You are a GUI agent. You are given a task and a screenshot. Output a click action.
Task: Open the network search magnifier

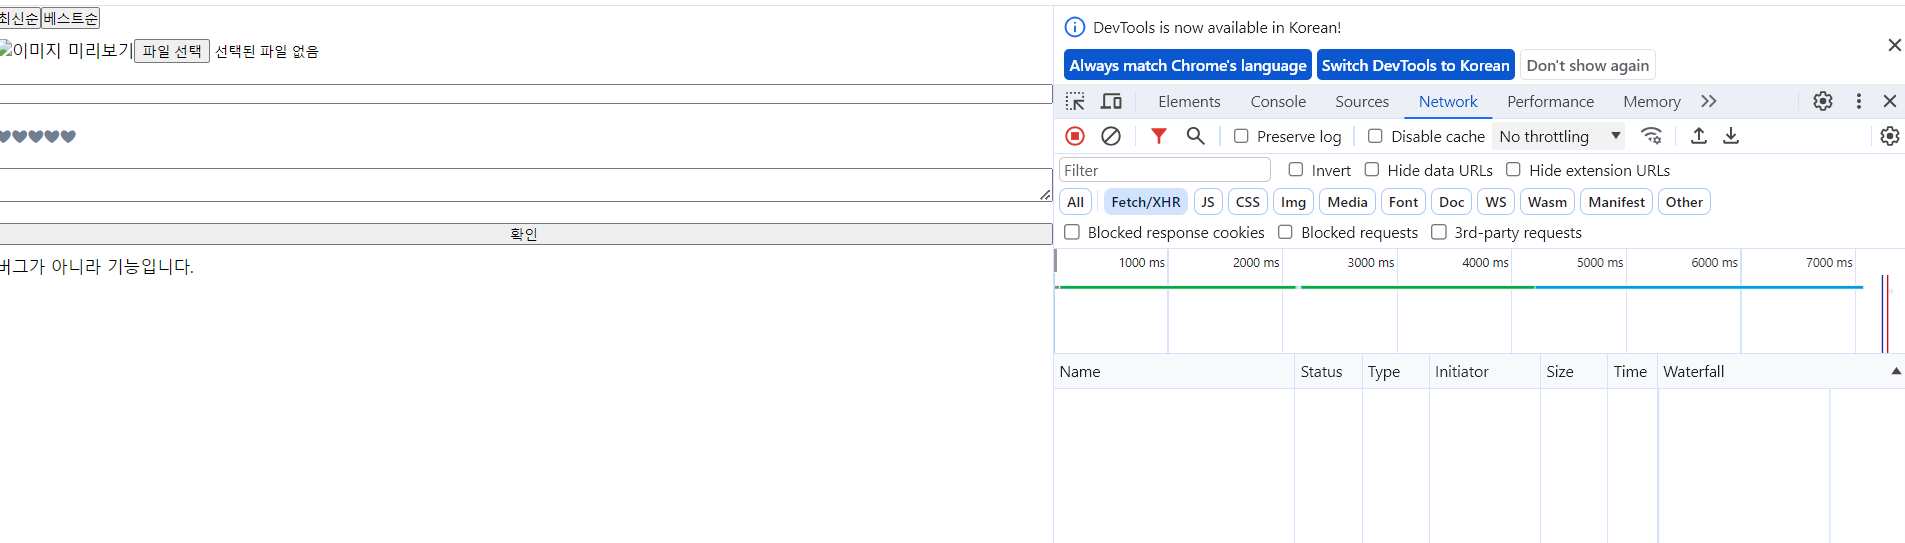[x=1195, y=136]
